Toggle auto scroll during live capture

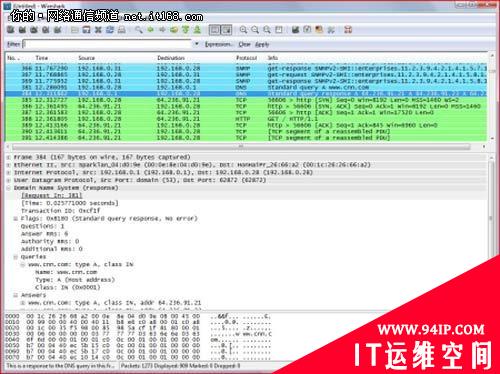coord(226,30)
